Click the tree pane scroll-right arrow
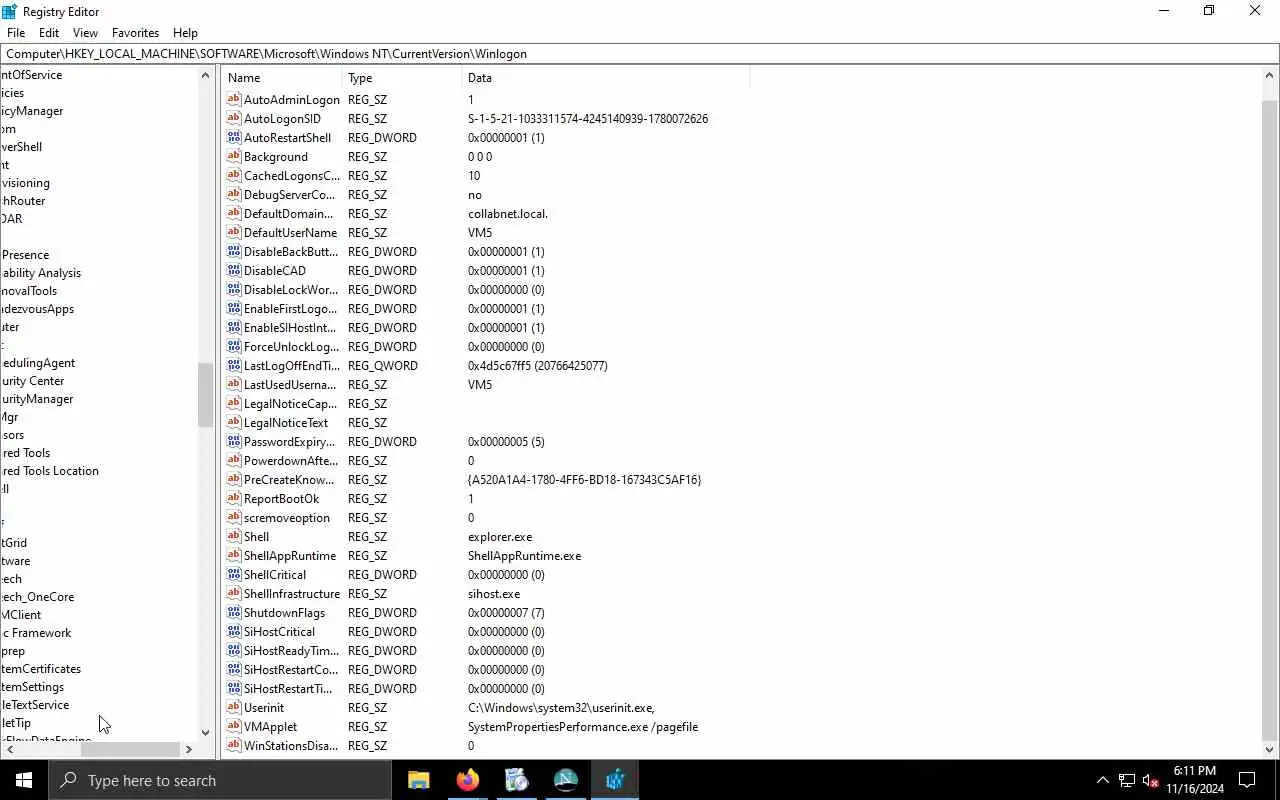Screen dimensions: 1280x800 (x=188, y=749)
